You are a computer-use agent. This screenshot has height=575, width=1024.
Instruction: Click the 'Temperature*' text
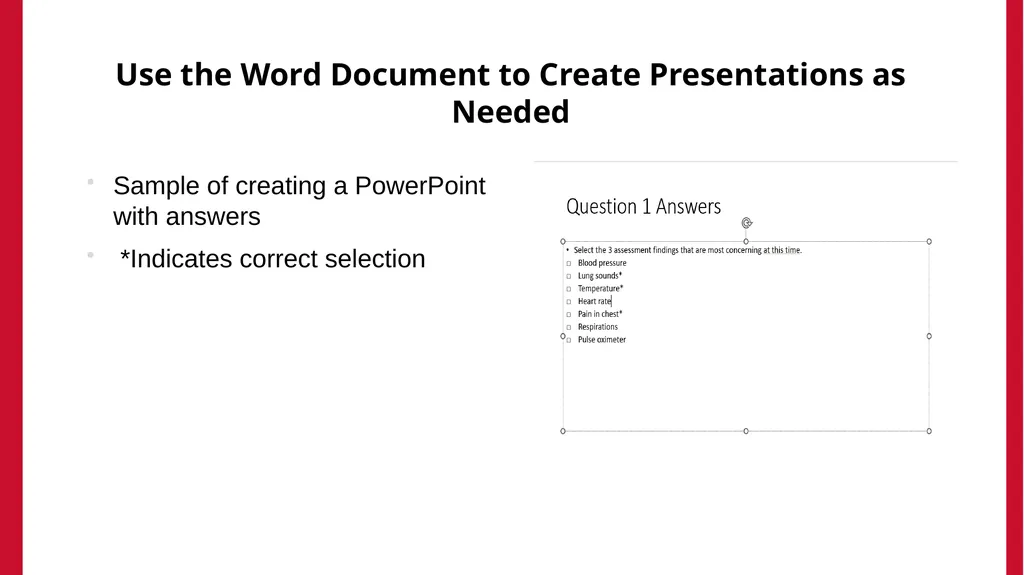coord(601,288)
